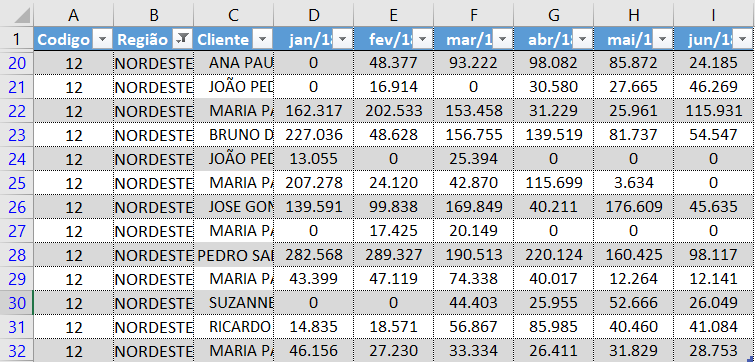
Task: Open the jun/18 column filter arrow
Action: [742, 39]
